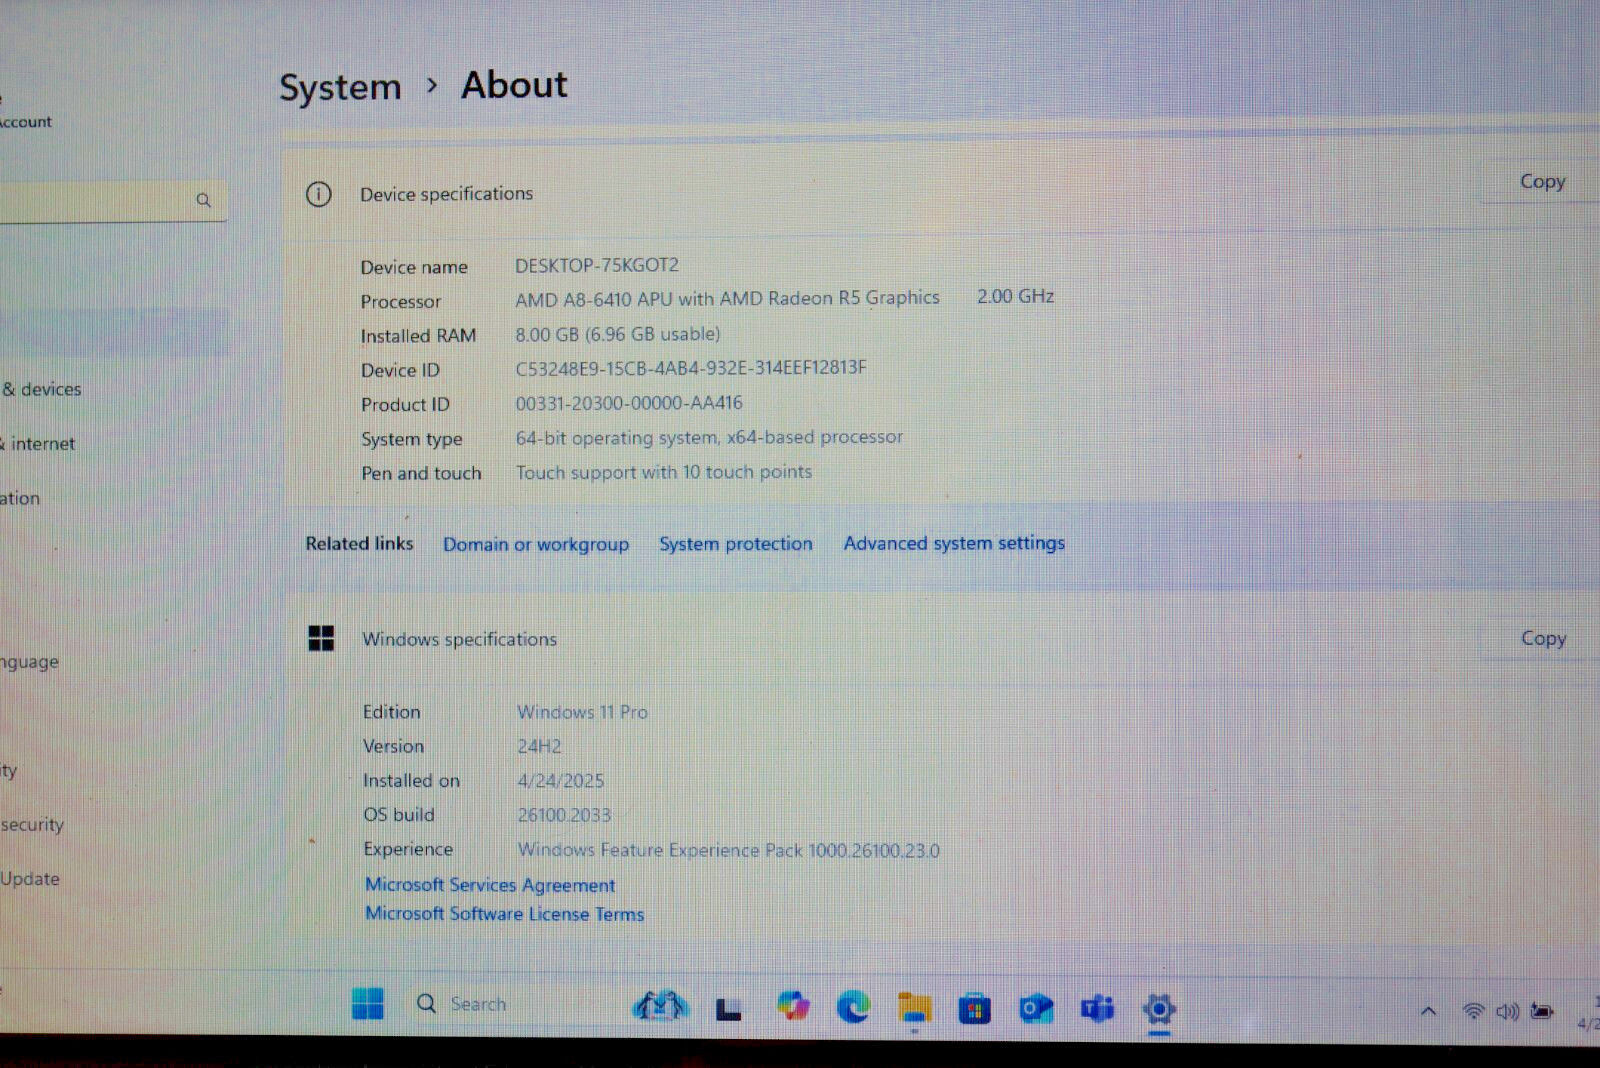The image size is (1600, 1068).
Task: Click Windows Feature Experience Pack text
Action: 728,850
